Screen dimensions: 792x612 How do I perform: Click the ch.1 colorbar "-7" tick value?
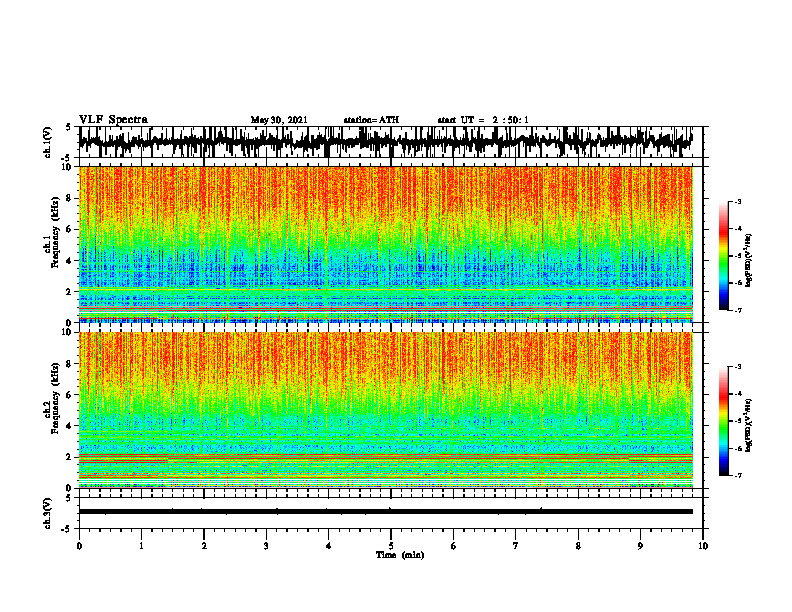[737, 310]
